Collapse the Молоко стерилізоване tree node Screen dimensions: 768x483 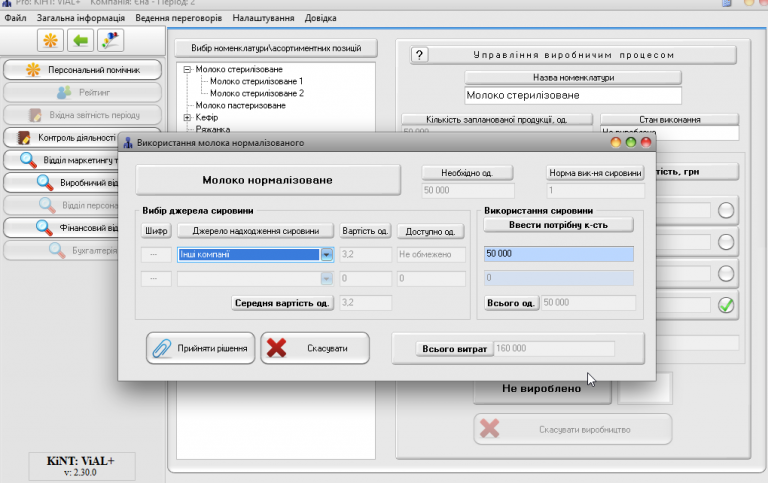point(187,70)
